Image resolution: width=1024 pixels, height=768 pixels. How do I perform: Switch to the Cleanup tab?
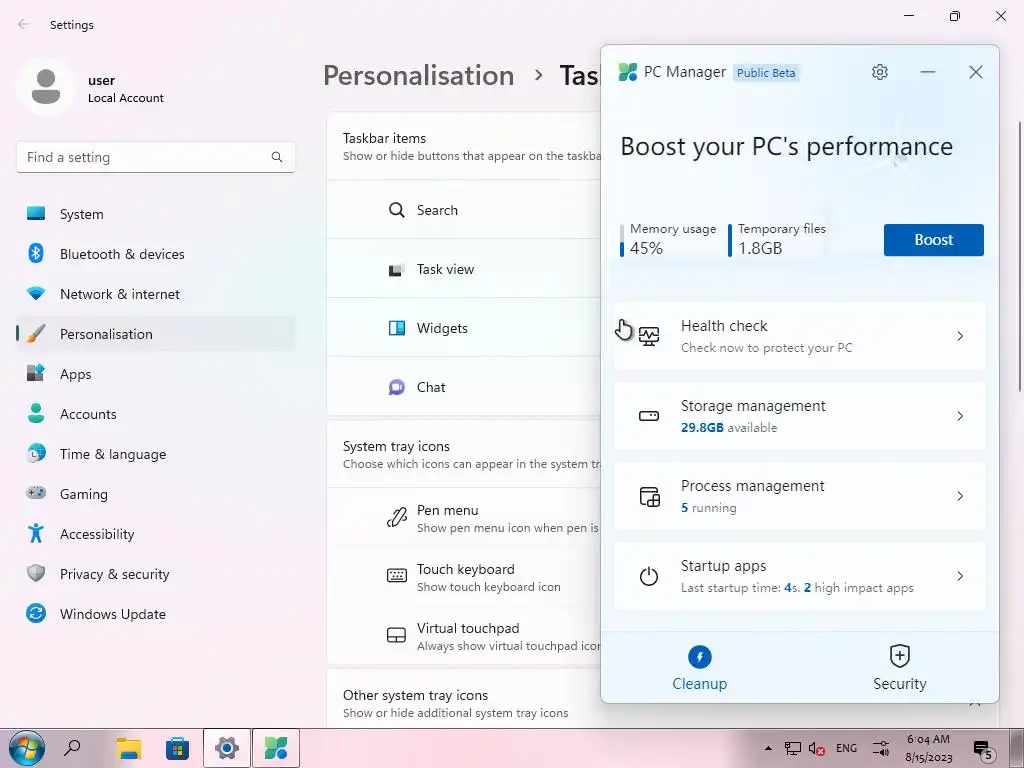point(699,667)
